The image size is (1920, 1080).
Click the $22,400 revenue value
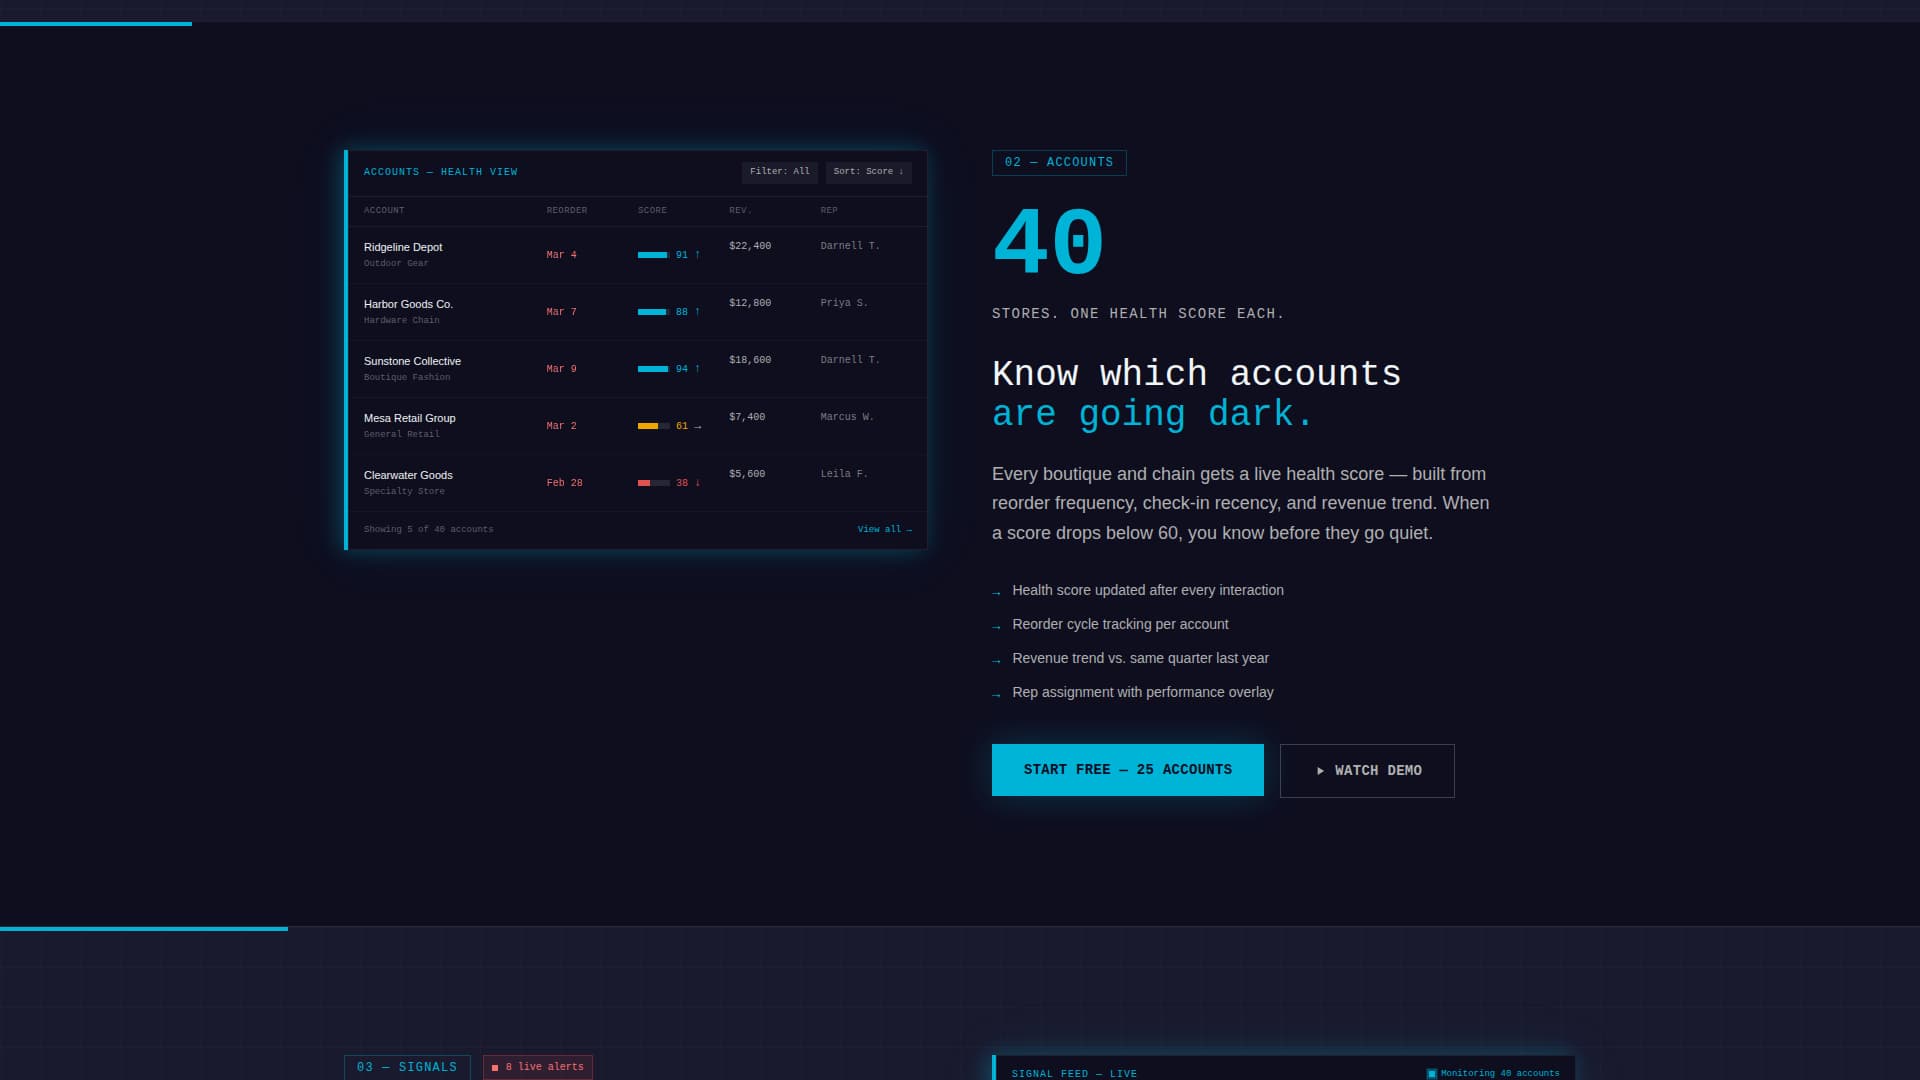750,246
